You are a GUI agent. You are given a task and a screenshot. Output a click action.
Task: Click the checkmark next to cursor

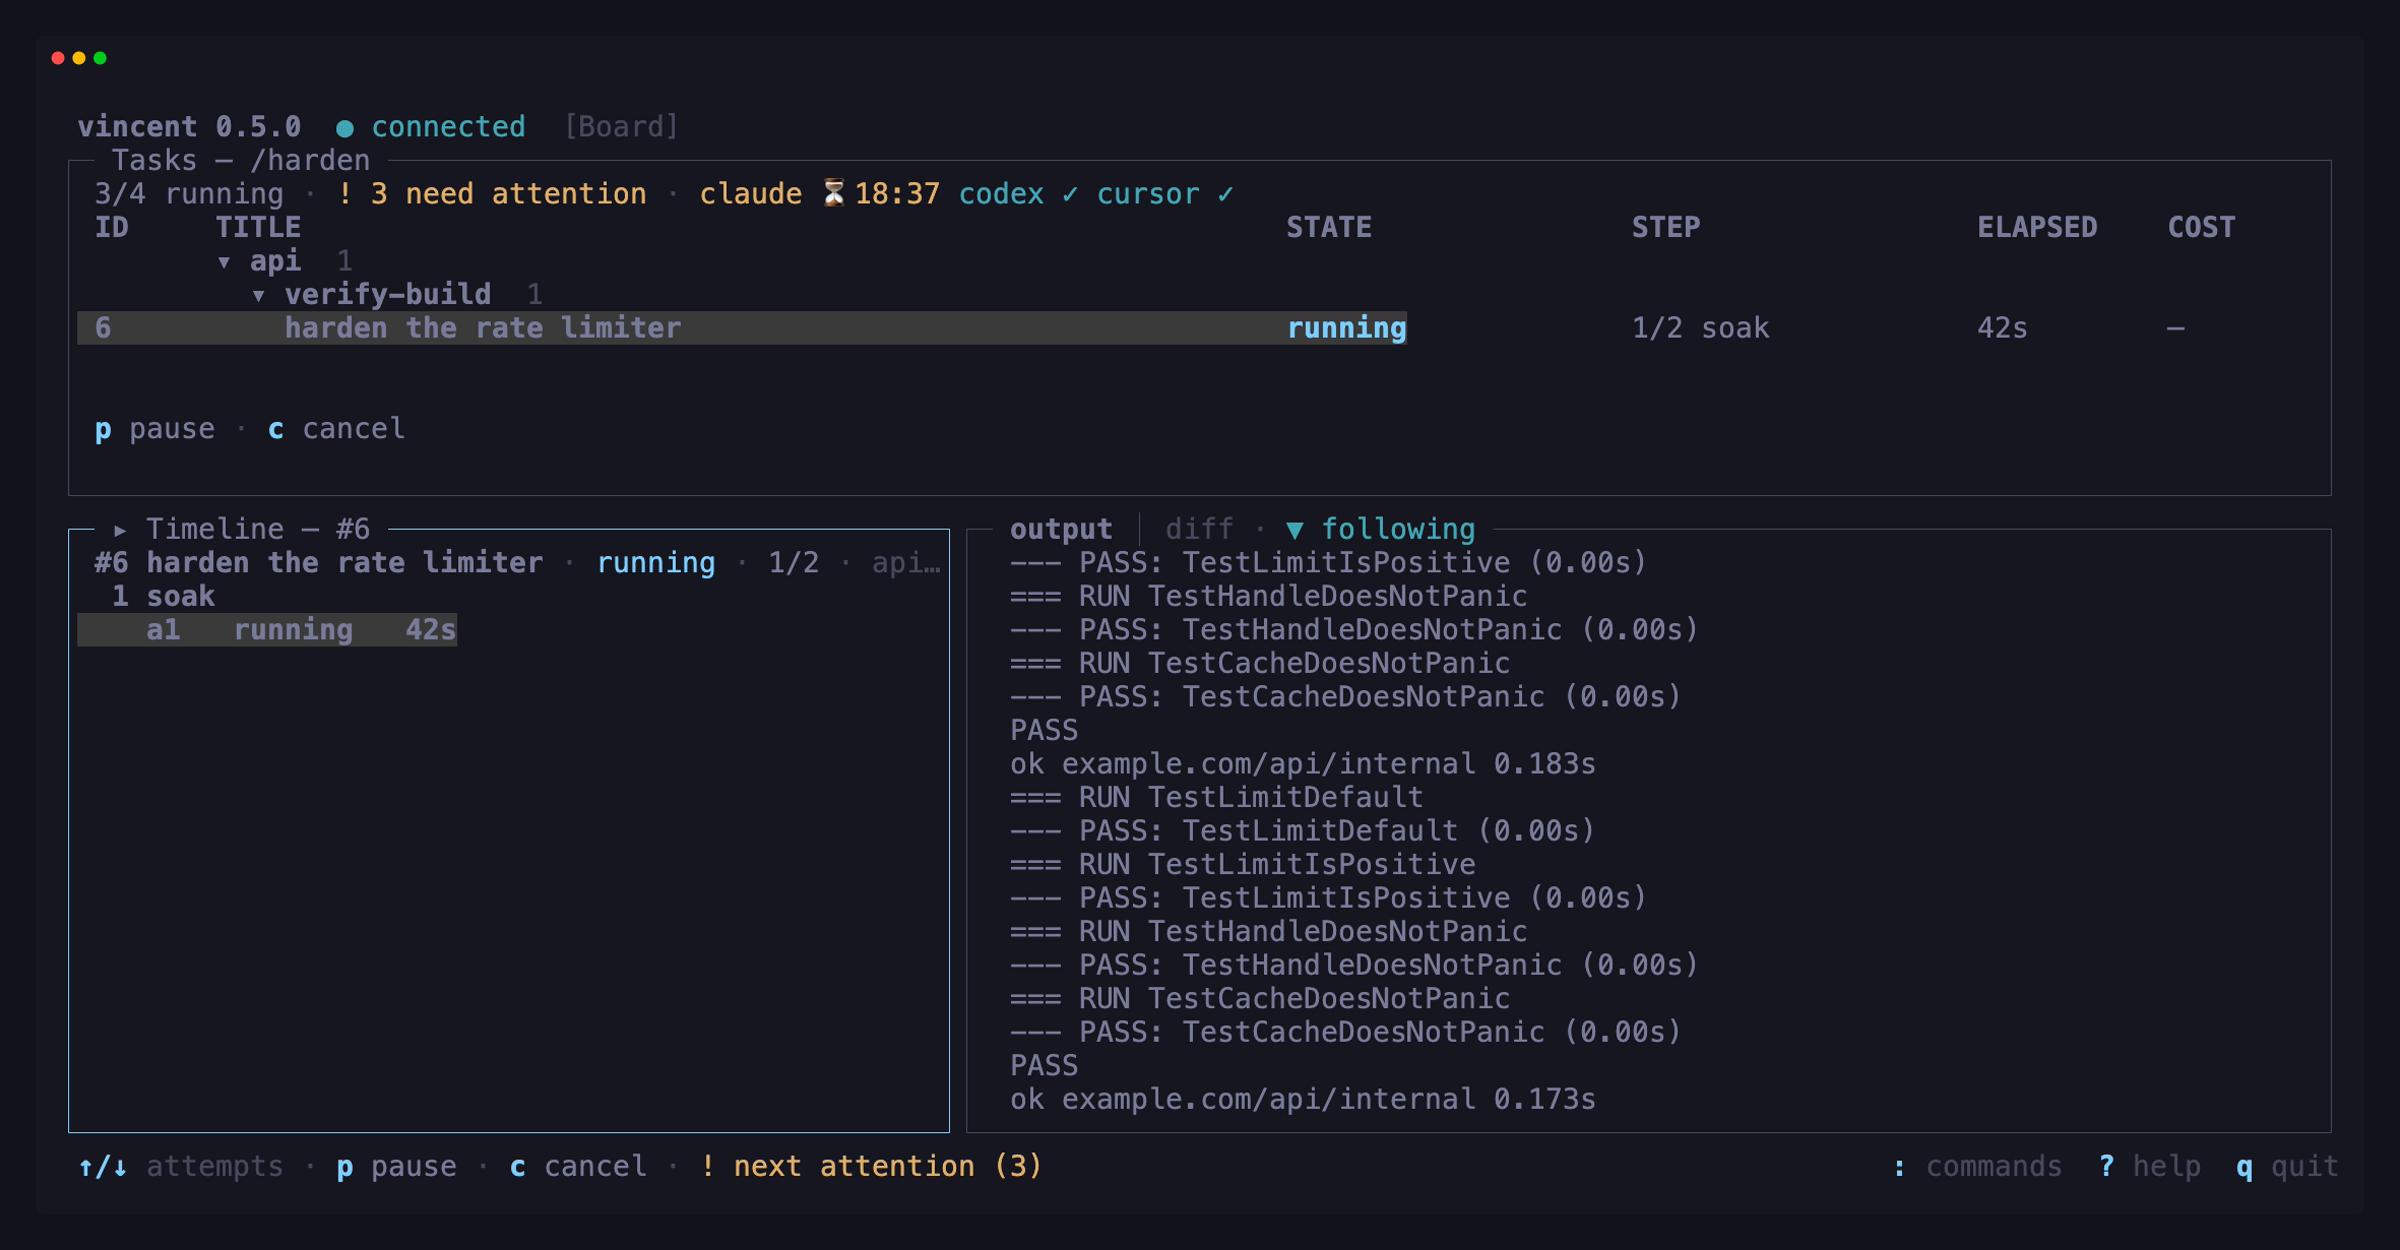click(x=1225, y=194)
